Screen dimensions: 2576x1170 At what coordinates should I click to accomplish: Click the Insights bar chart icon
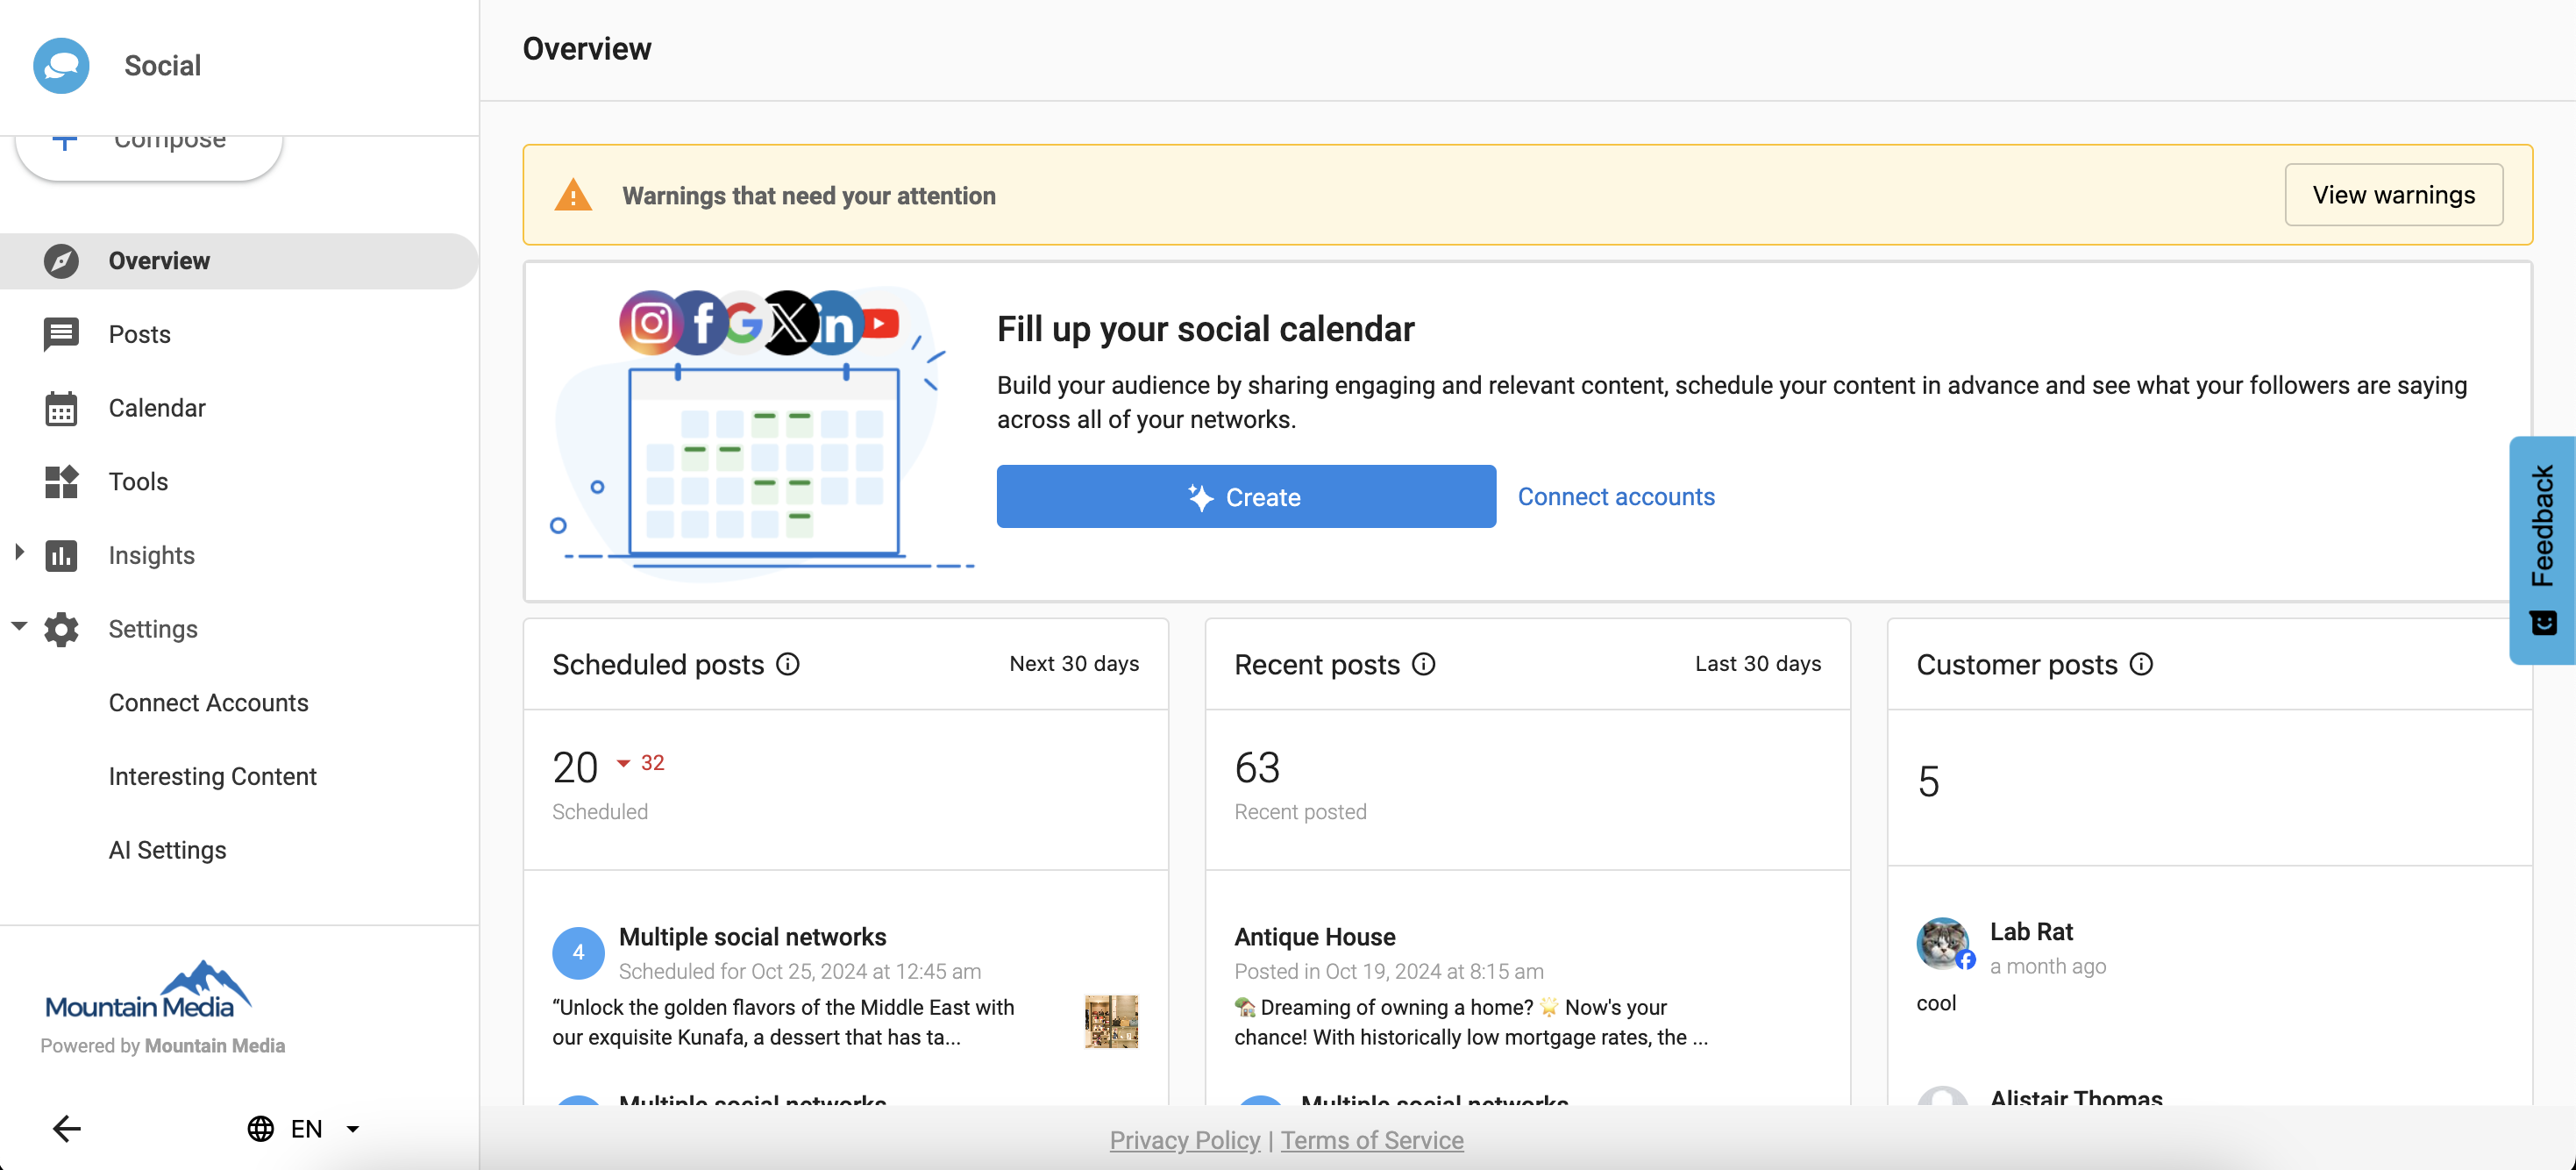coord(61,555)
